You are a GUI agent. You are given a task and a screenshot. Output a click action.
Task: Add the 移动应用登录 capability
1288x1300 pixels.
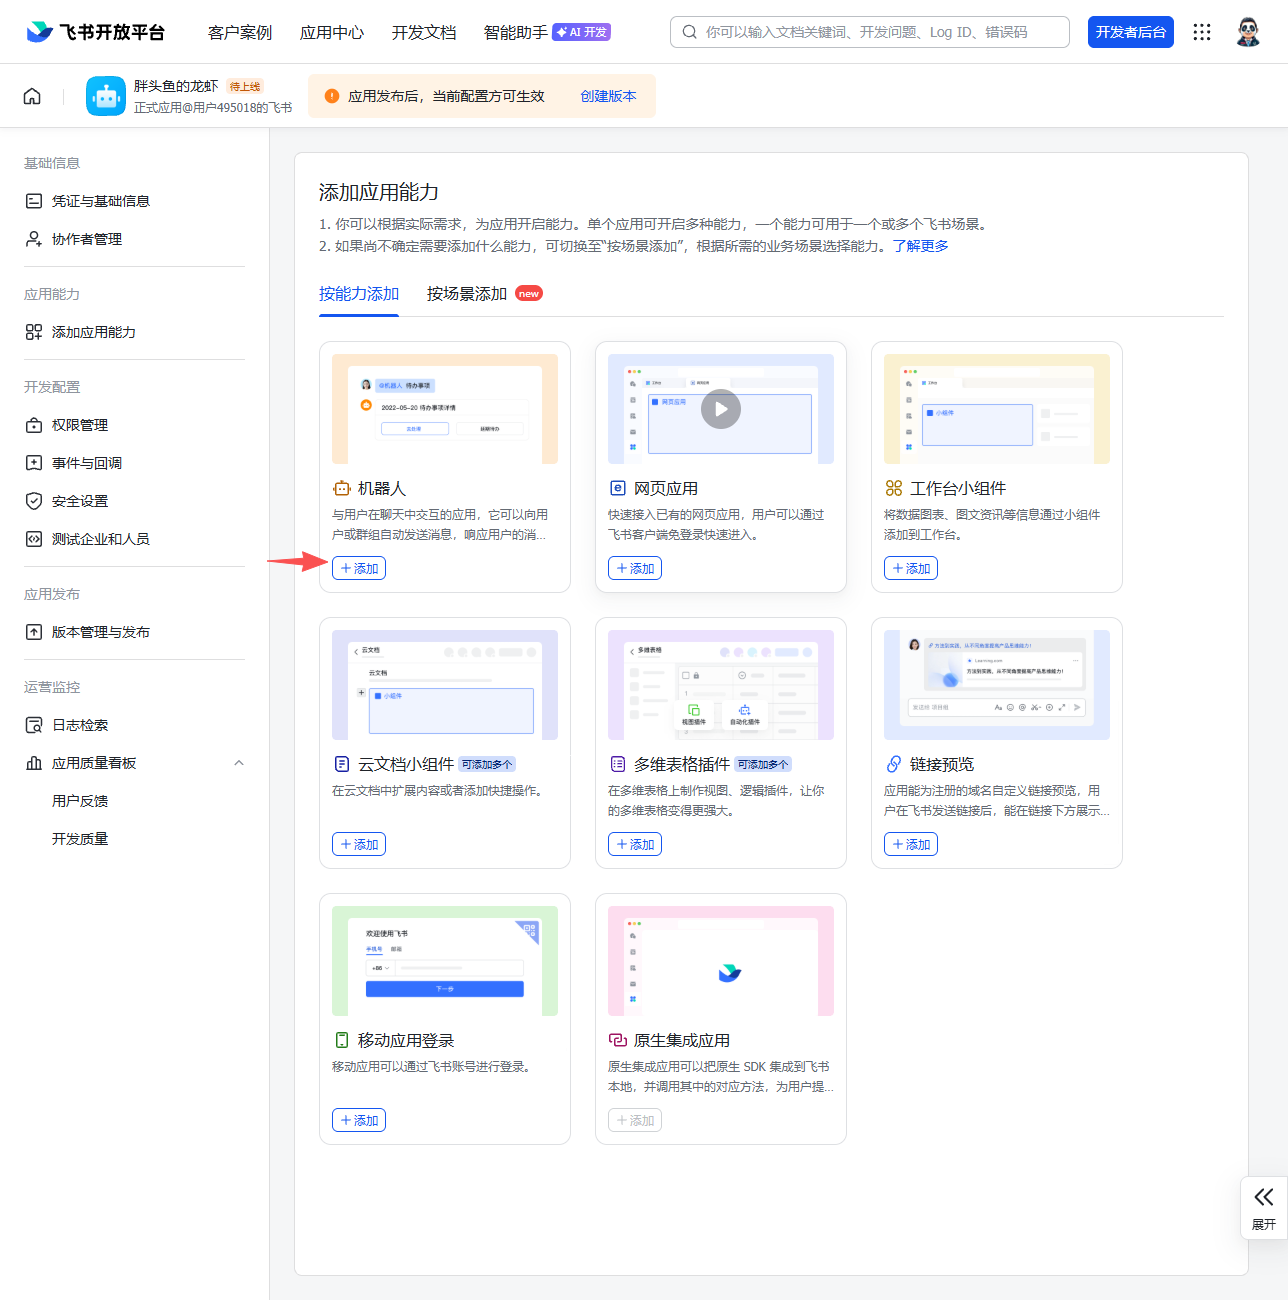(x=359, y=1120)
